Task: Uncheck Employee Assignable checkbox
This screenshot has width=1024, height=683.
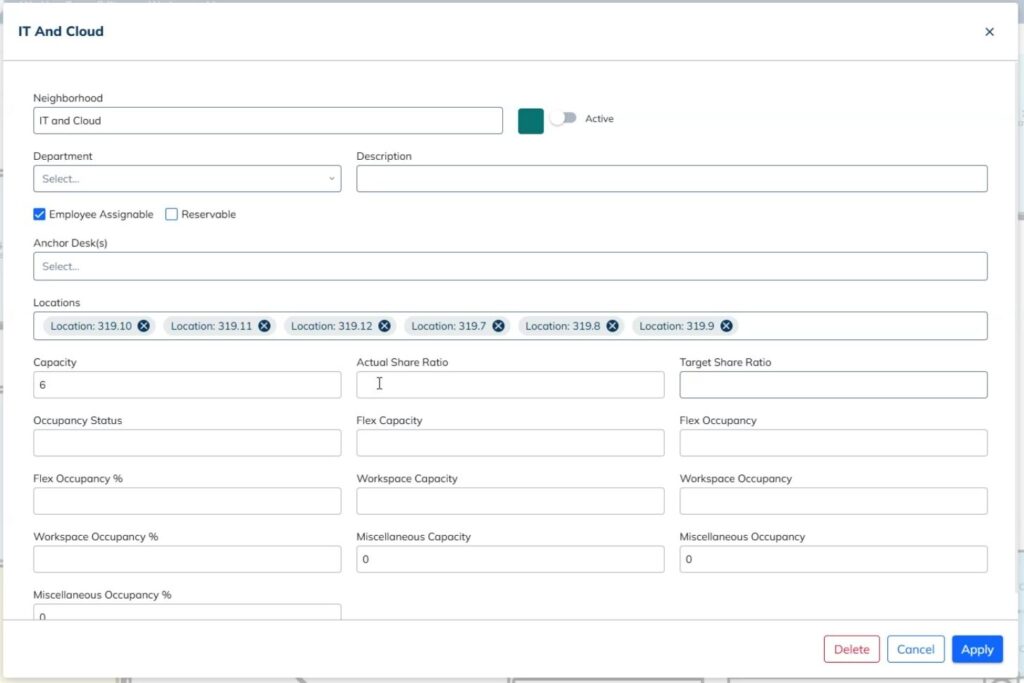Action: point(40,214)
